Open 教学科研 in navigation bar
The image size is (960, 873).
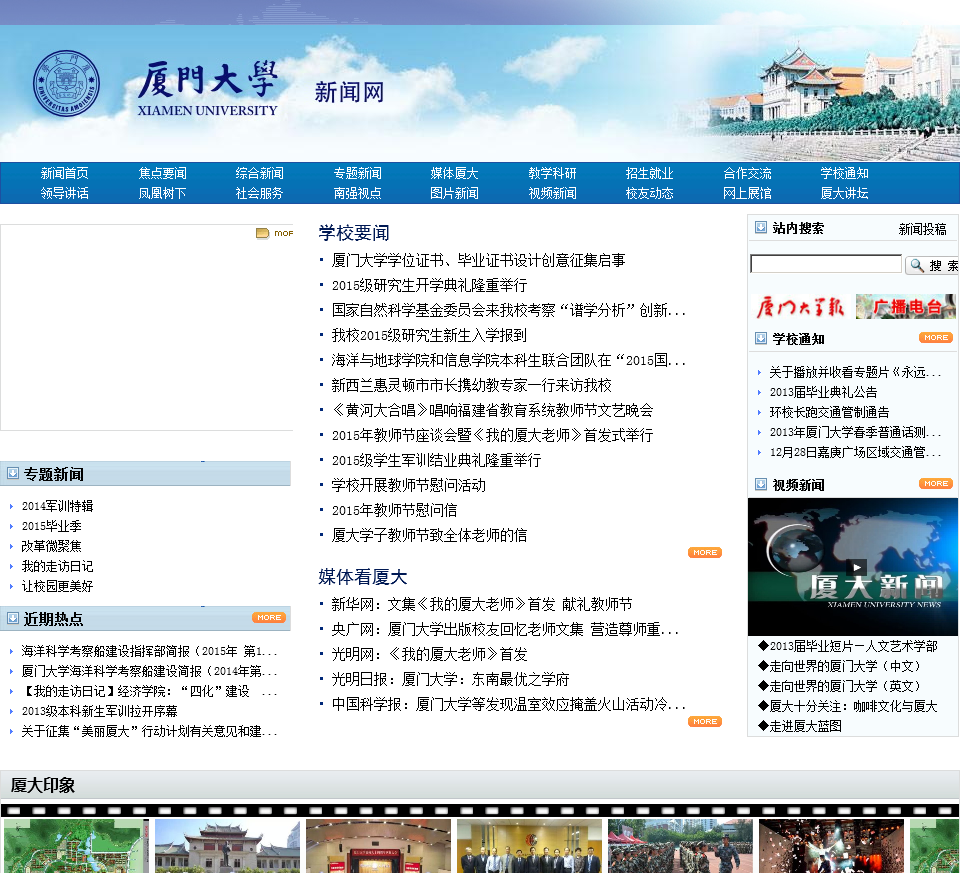point(552,173)
